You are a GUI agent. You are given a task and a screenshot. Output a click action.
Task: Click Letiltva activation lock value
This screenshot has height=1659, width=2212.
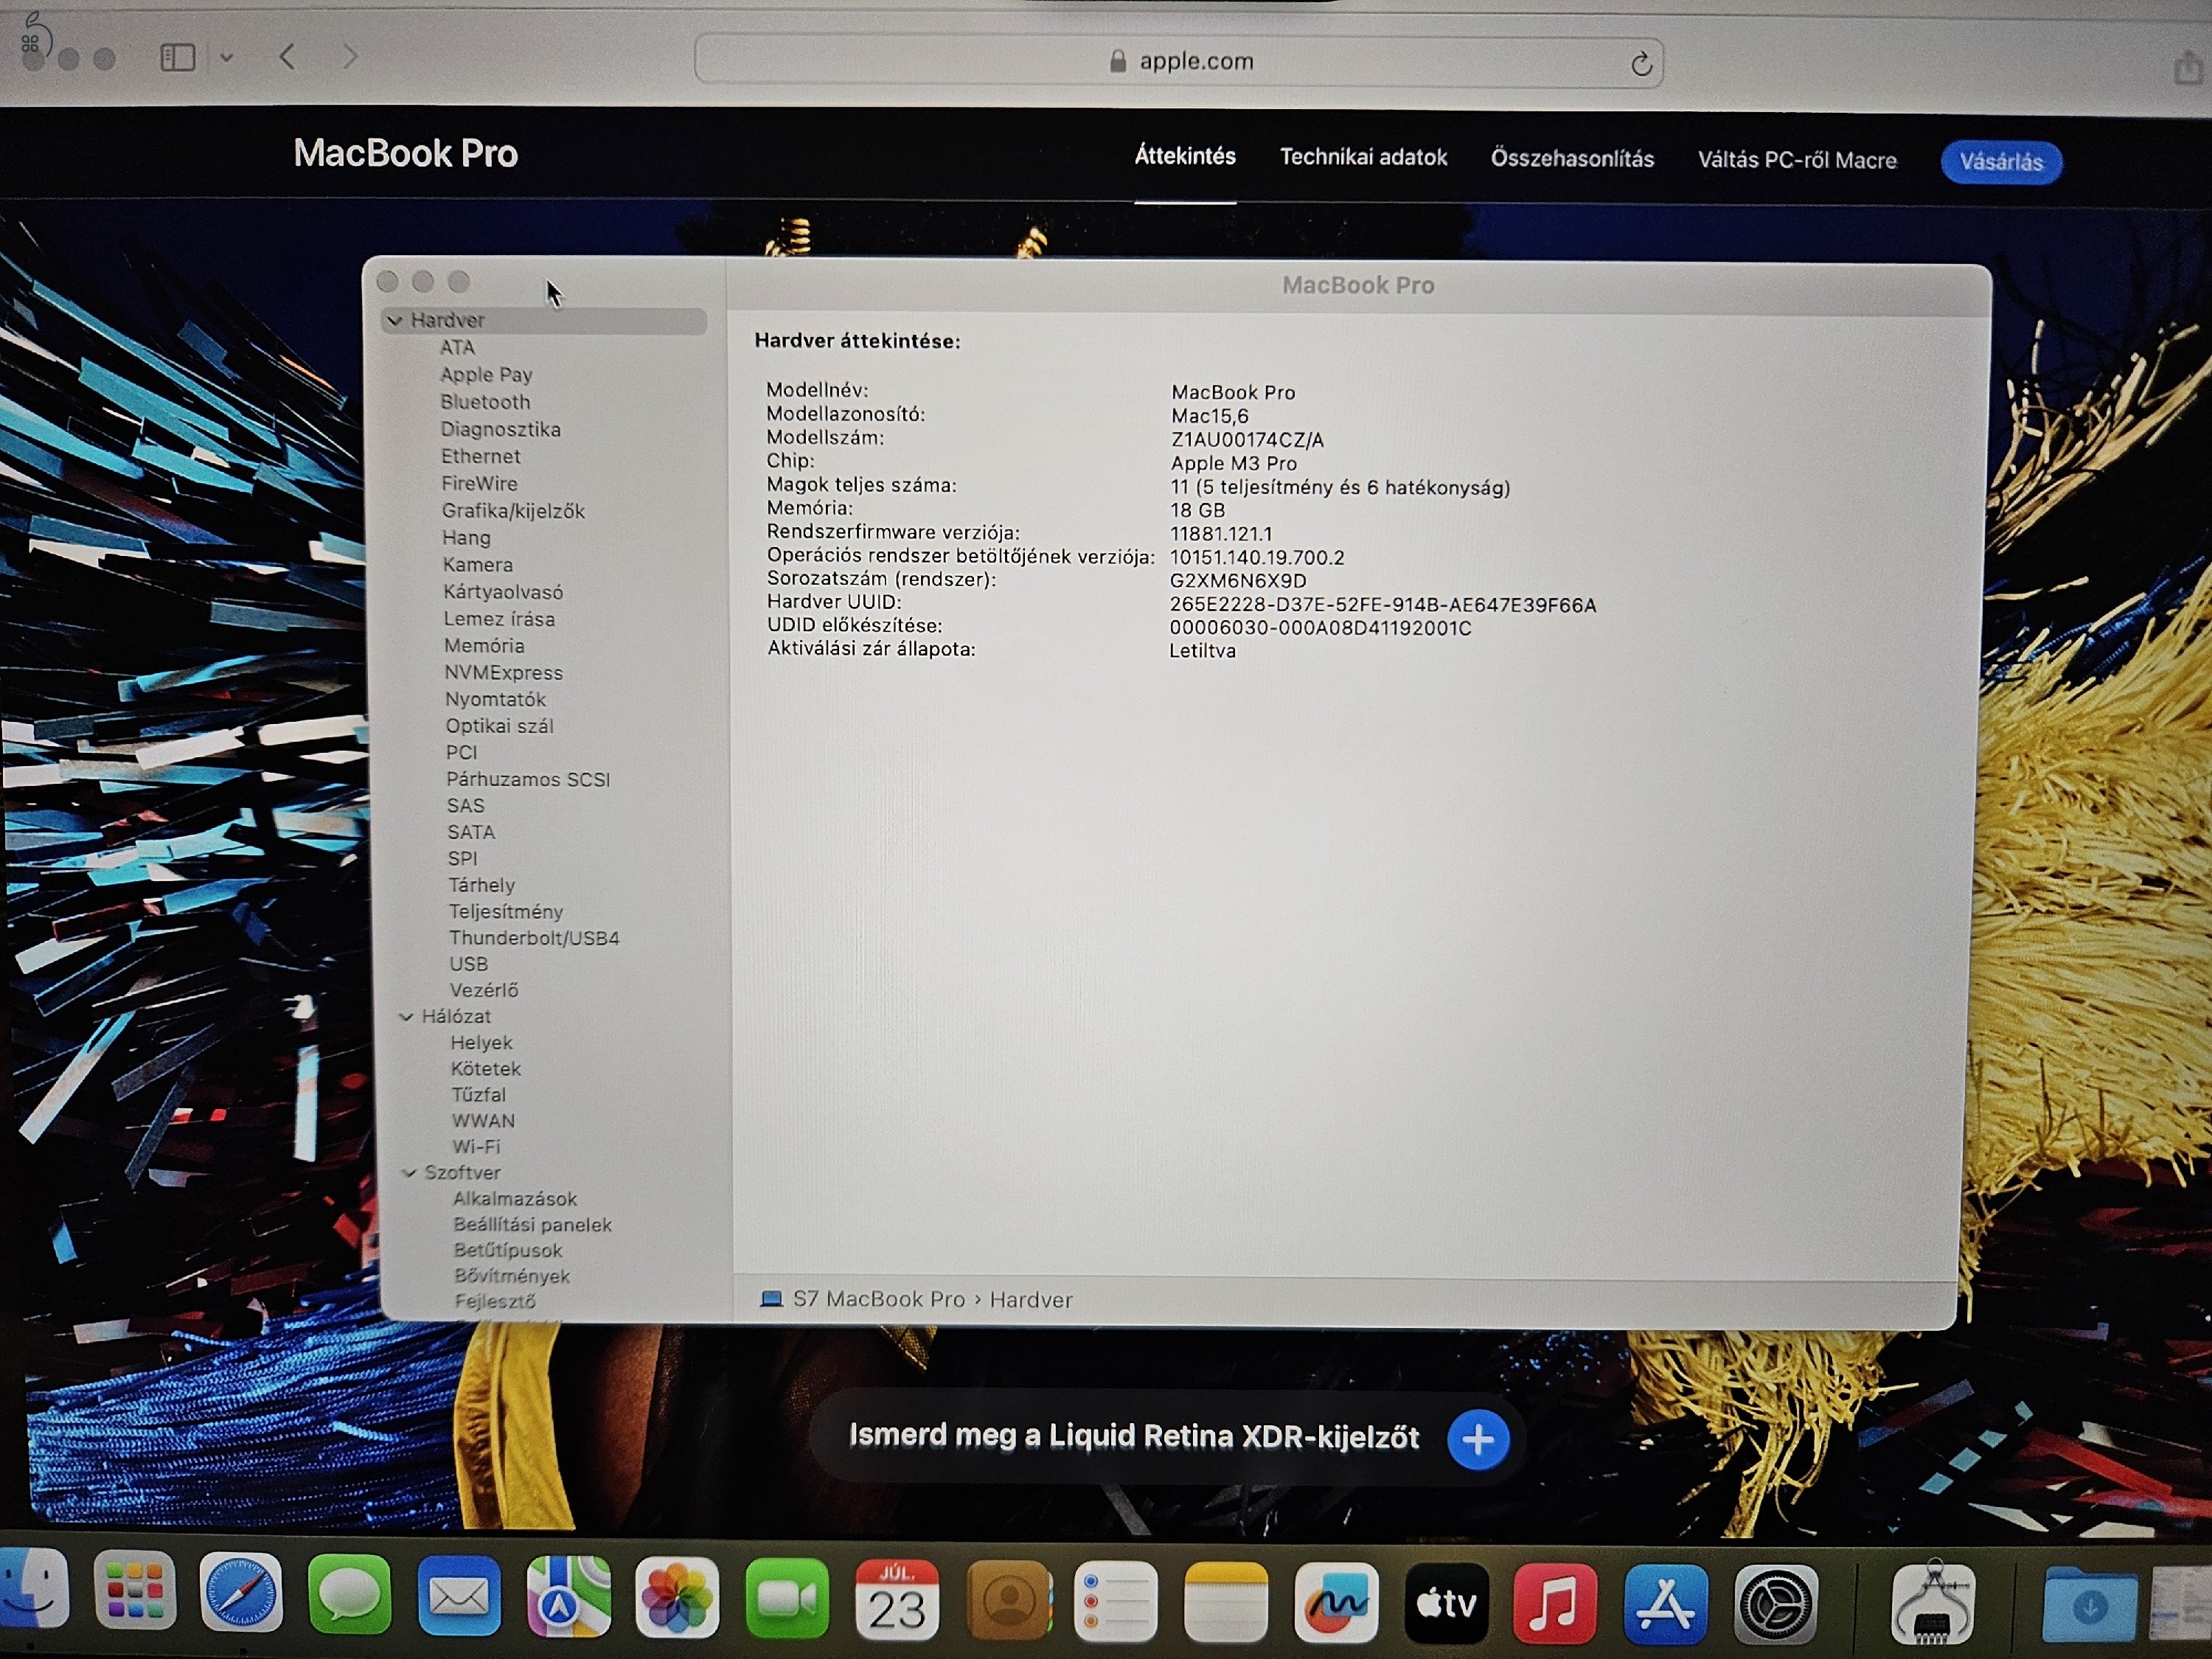point(1202,651)
